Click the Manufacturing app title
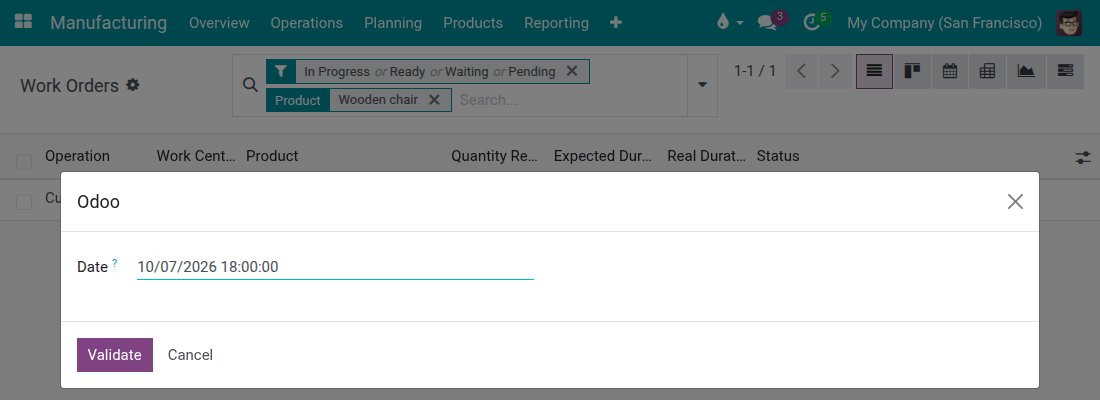This screenshot has width=1100, height=400. pos(109,22)
